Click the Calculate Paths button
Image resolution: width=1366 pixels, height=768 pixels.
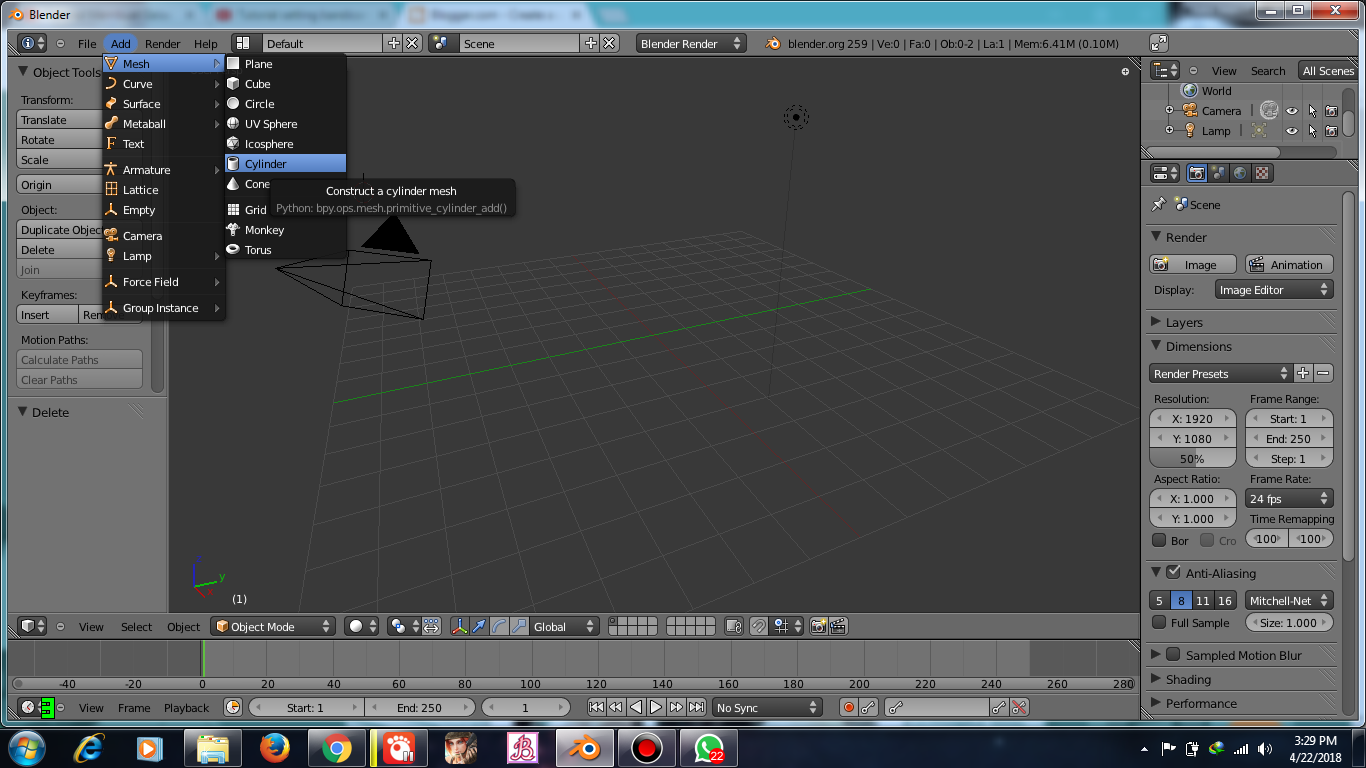click(80, 360)
